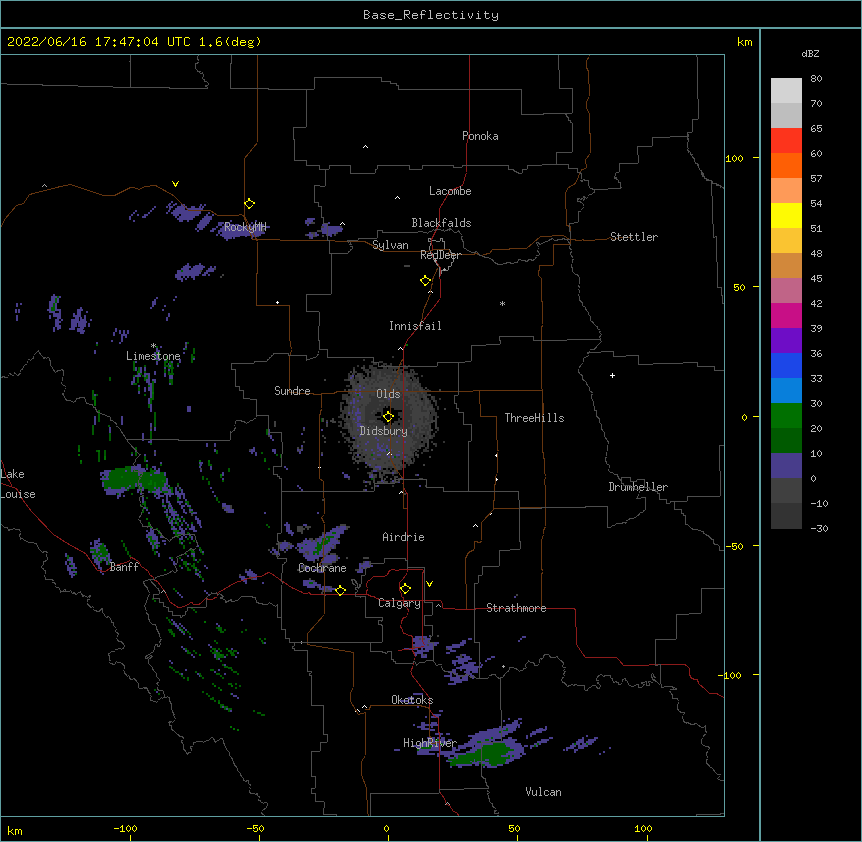Pick the magenta 39-42 dBZ legend swatch
The image size is (862, 842).
(786, 315)
